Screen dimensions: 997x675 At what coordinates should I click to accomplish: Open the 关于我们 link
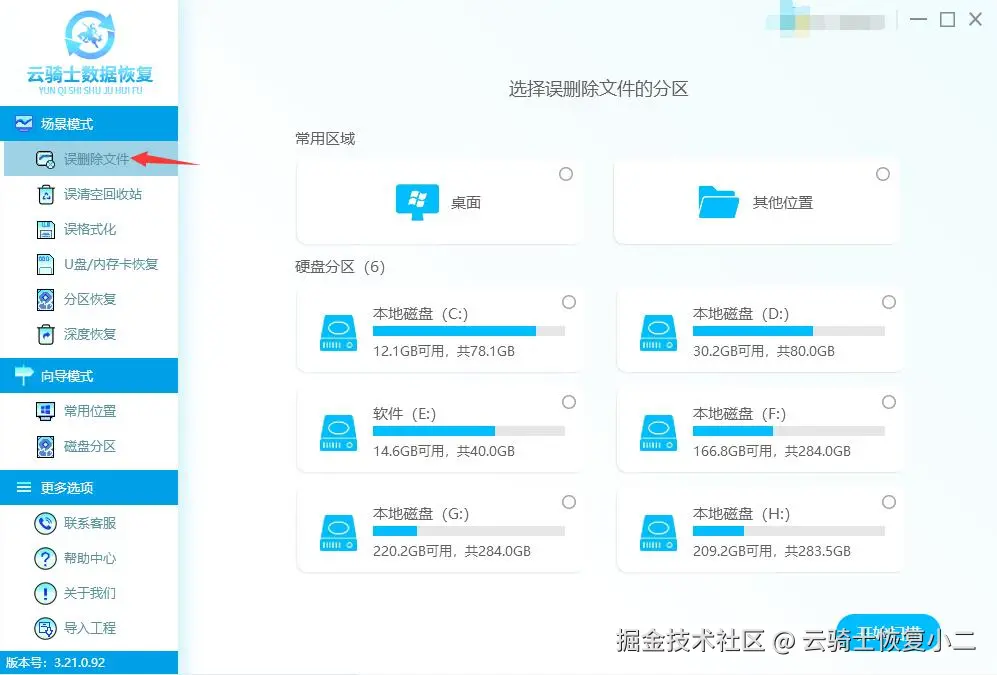[91, 593]
